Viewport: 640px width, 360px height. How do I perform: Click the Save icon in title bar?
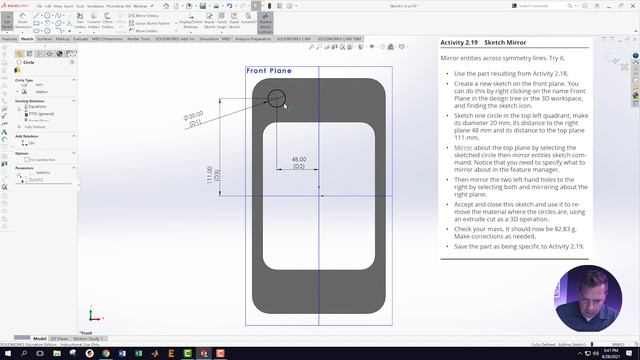coord(203,6)
